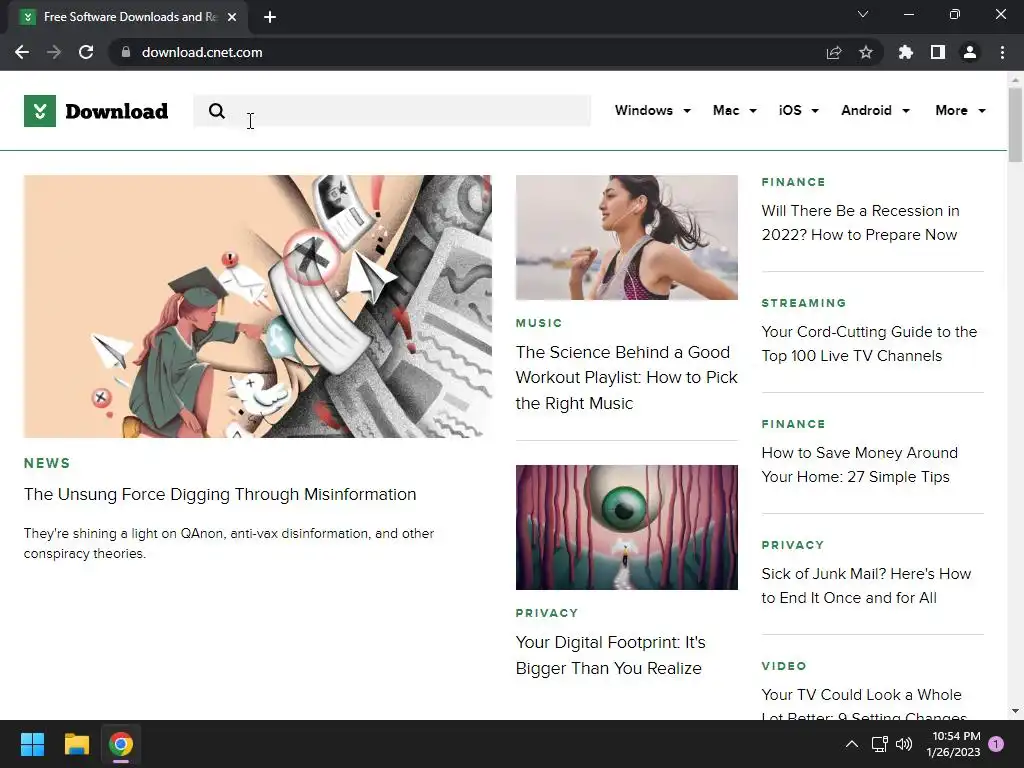The height and width of the screenshot is (768, 1024).
Task: Open Sick of Junk Mail article
Action: pyautogui.click(x=866, y=585)
